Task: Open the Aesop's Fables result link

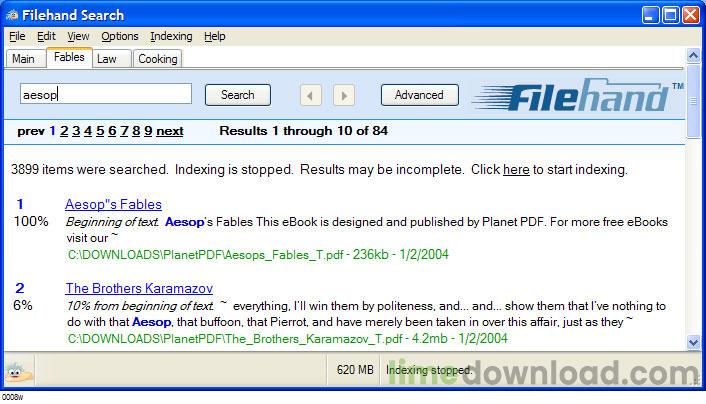Action: click(x=113, y=204)
